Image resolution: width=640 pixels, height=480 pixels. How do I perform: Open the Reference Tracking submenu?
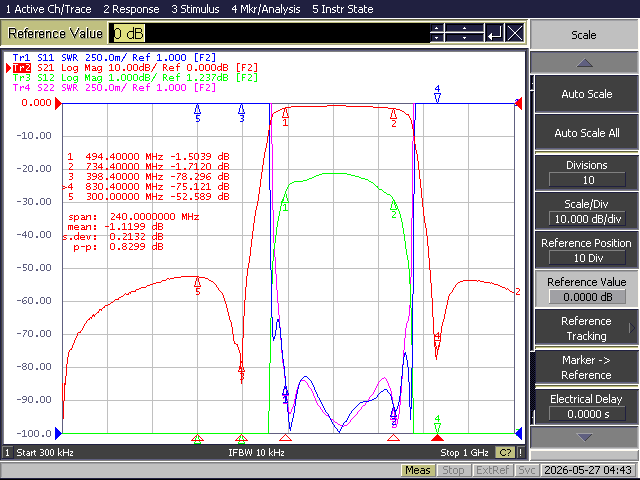tap(587, 328)
